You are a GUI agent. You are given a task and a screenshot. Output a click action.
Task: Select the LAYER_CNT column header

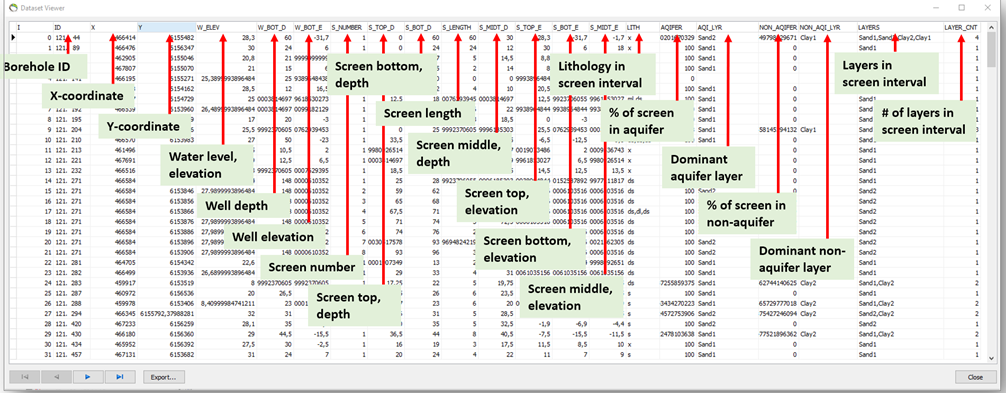pos(961,28)
